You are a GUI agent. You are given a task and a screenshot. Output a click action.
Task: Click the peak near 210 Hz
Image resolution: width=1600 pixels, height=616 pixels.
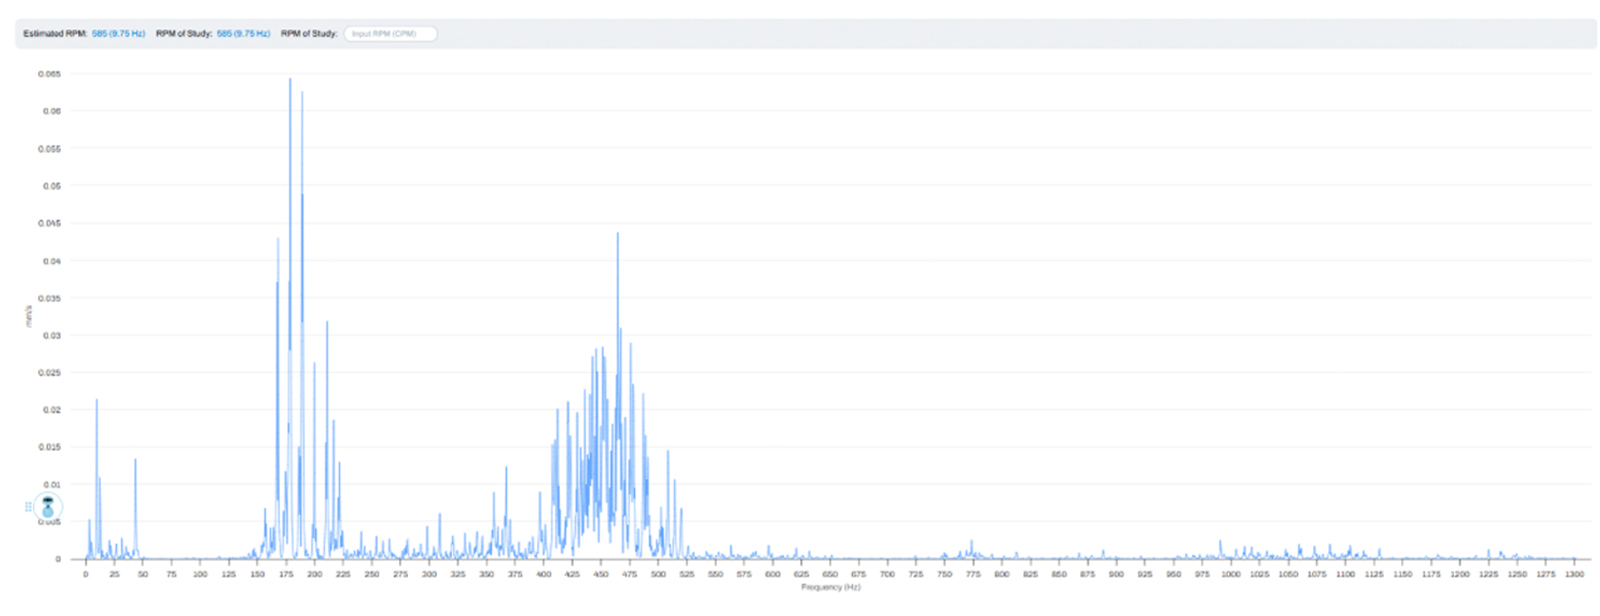(x=327, y=323)
